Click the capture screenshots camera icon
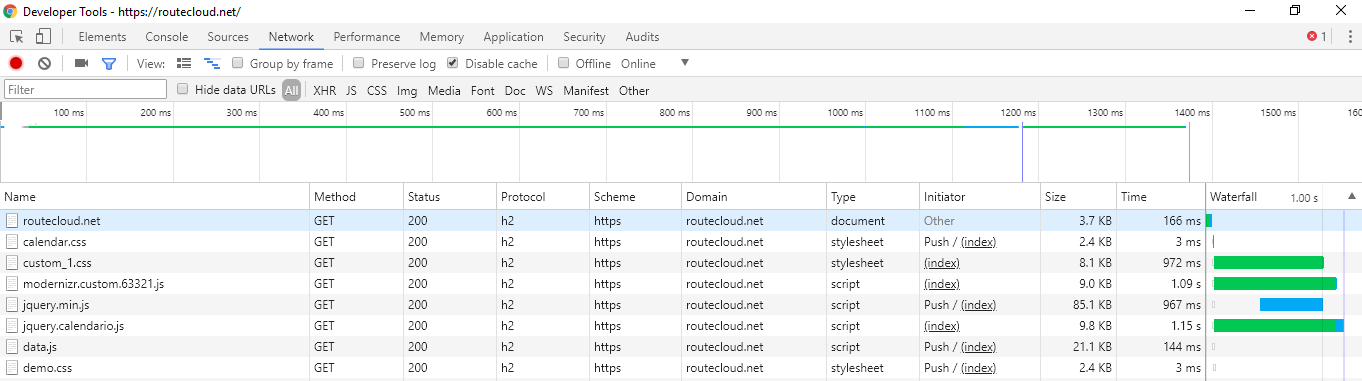Image resolution: width=1362 pixels, height=381 pixels. [x=82, y=63]
